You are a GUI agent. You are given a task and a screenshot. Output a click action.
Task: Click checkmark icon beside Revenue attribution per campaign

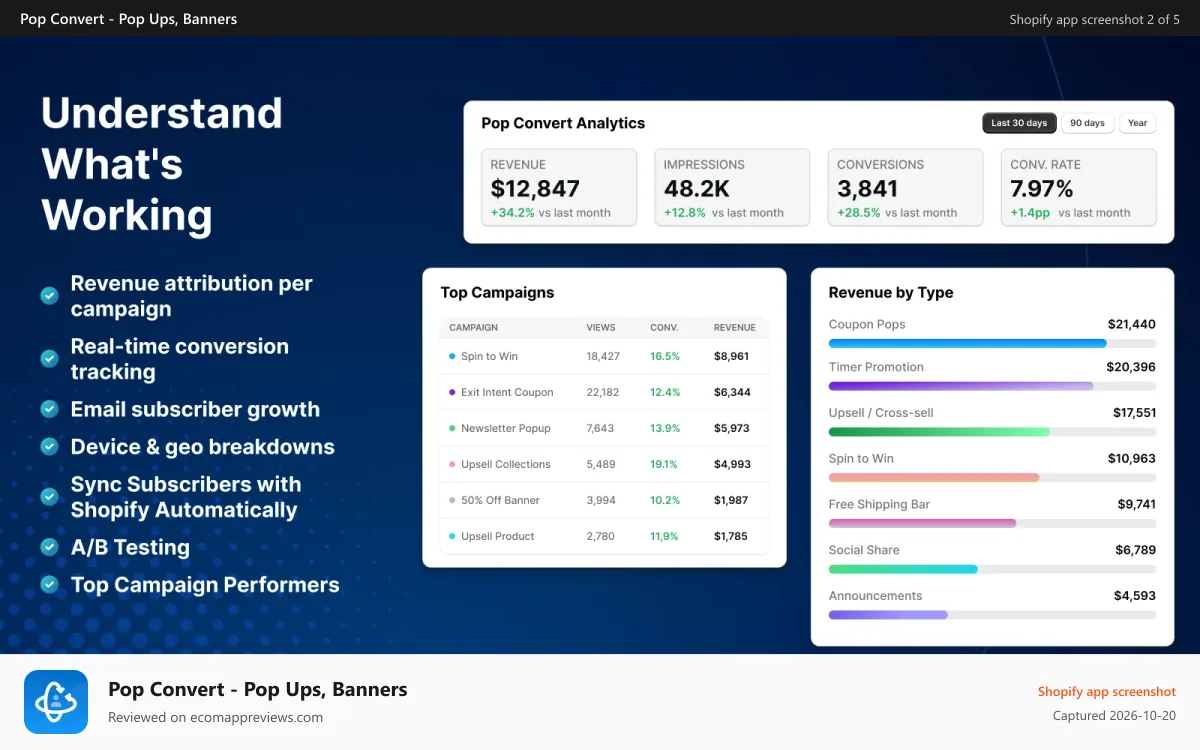[x=48, y=296]
